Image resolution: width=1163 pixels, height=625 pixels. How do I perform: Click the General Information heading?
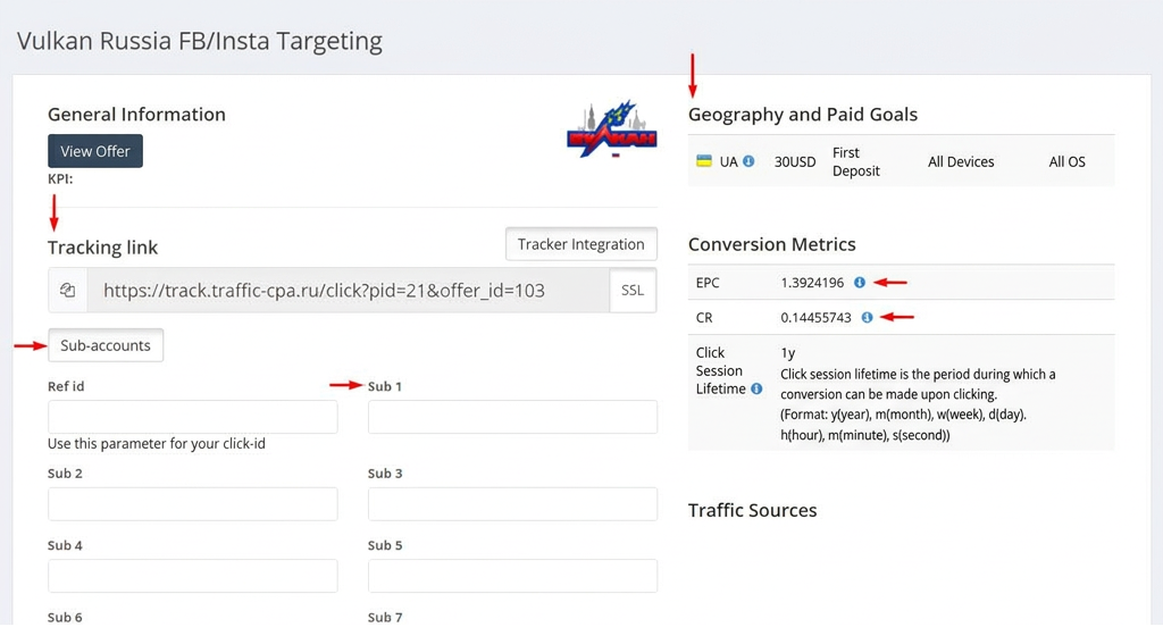(x=136, y=114)
